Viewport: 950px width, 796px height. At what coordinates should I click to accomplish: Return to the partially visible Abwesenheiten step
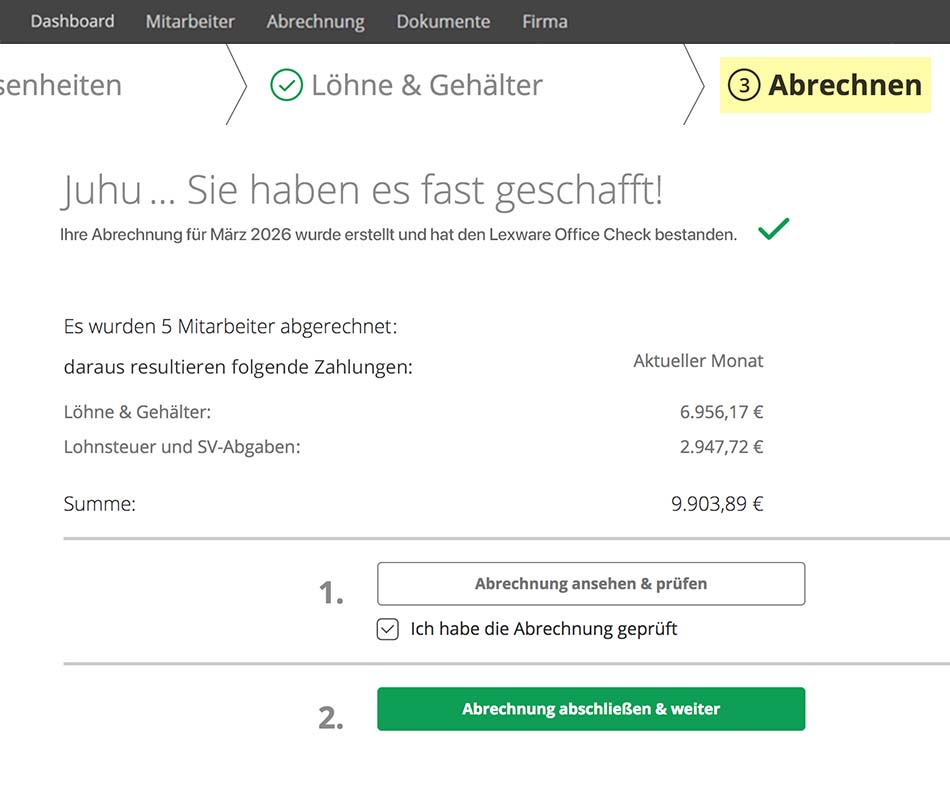(x=60, y=85)
